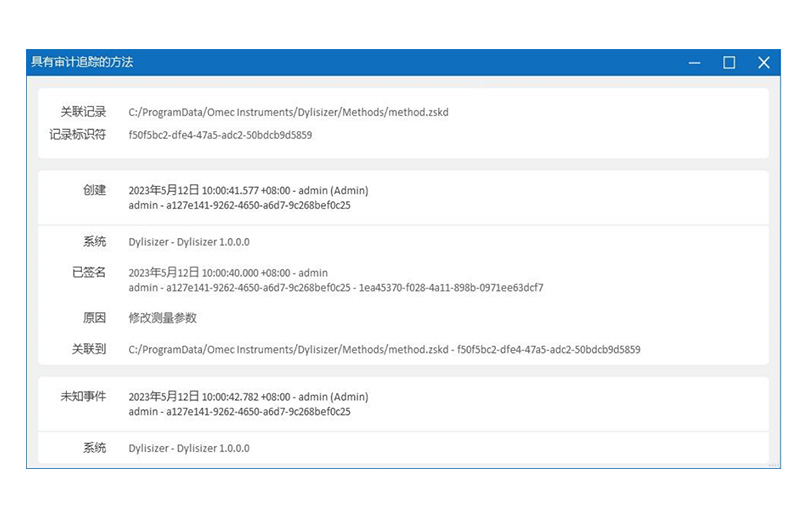The width and height of the screenshot is (800, 524).
Task: Click the Dylisizer 1.0.0.0 text under 未知事件
Action: click(189, 449)
